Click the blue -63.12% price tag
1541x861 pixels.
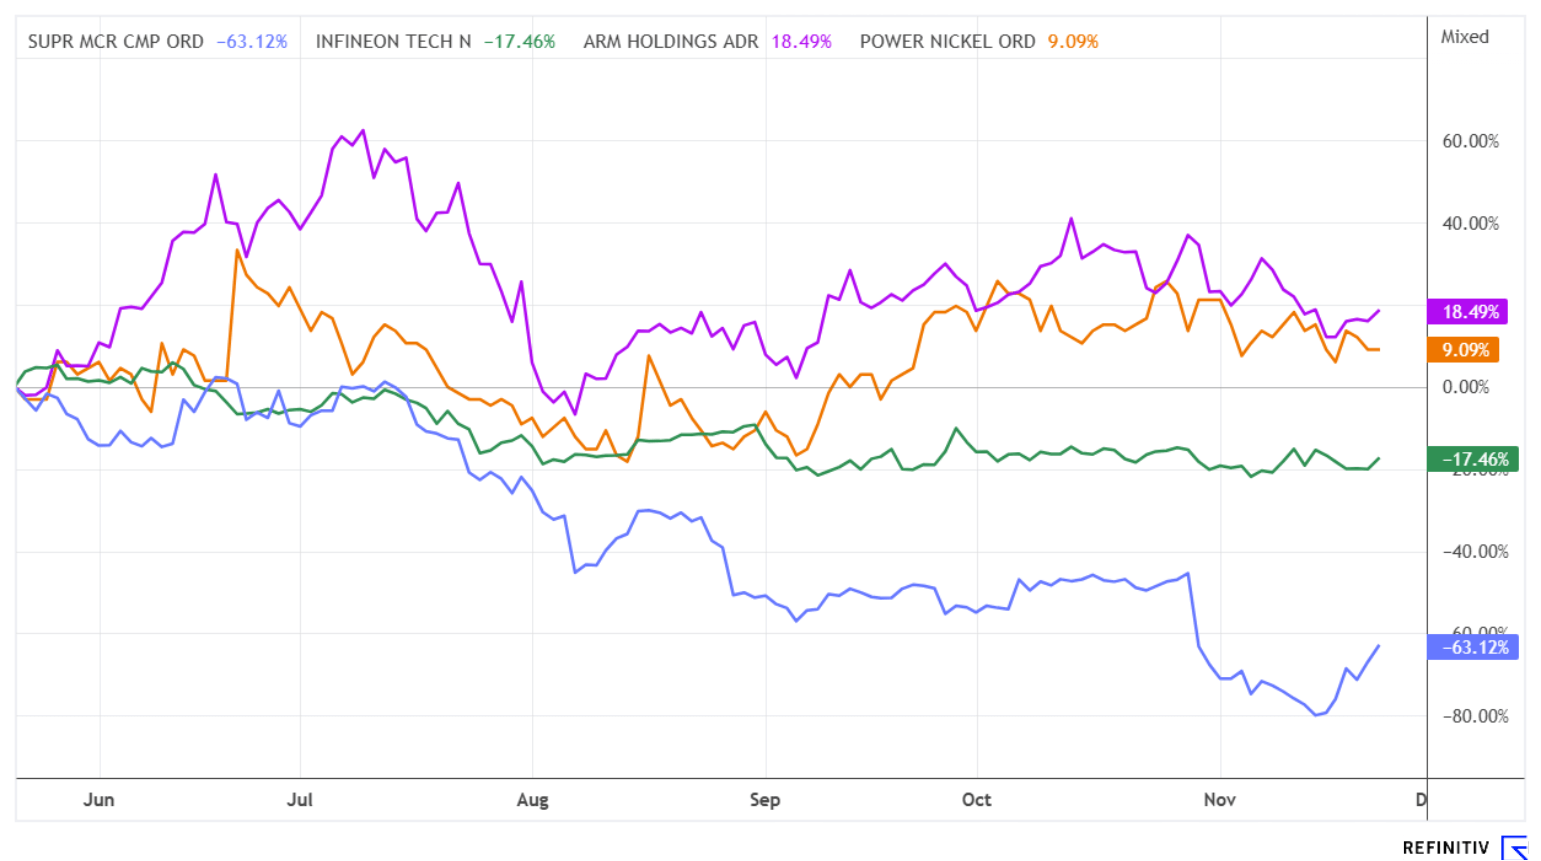click(1474, 647)
